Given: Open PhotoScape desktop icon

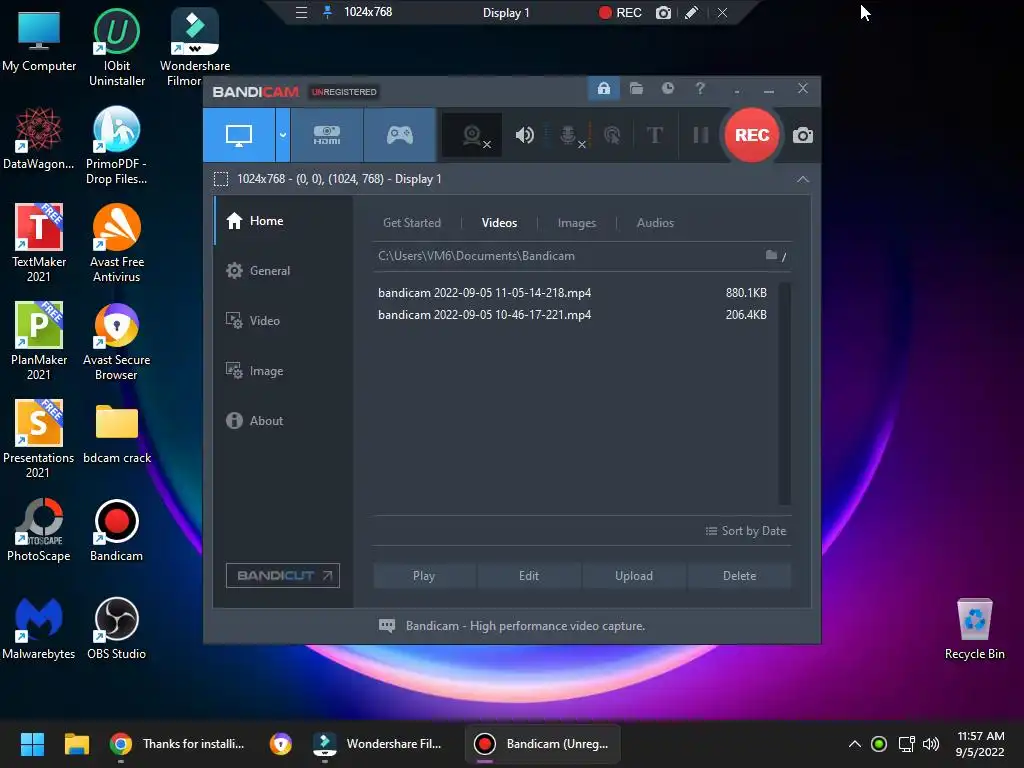Looking at the screenshot, I should (39, 530).
